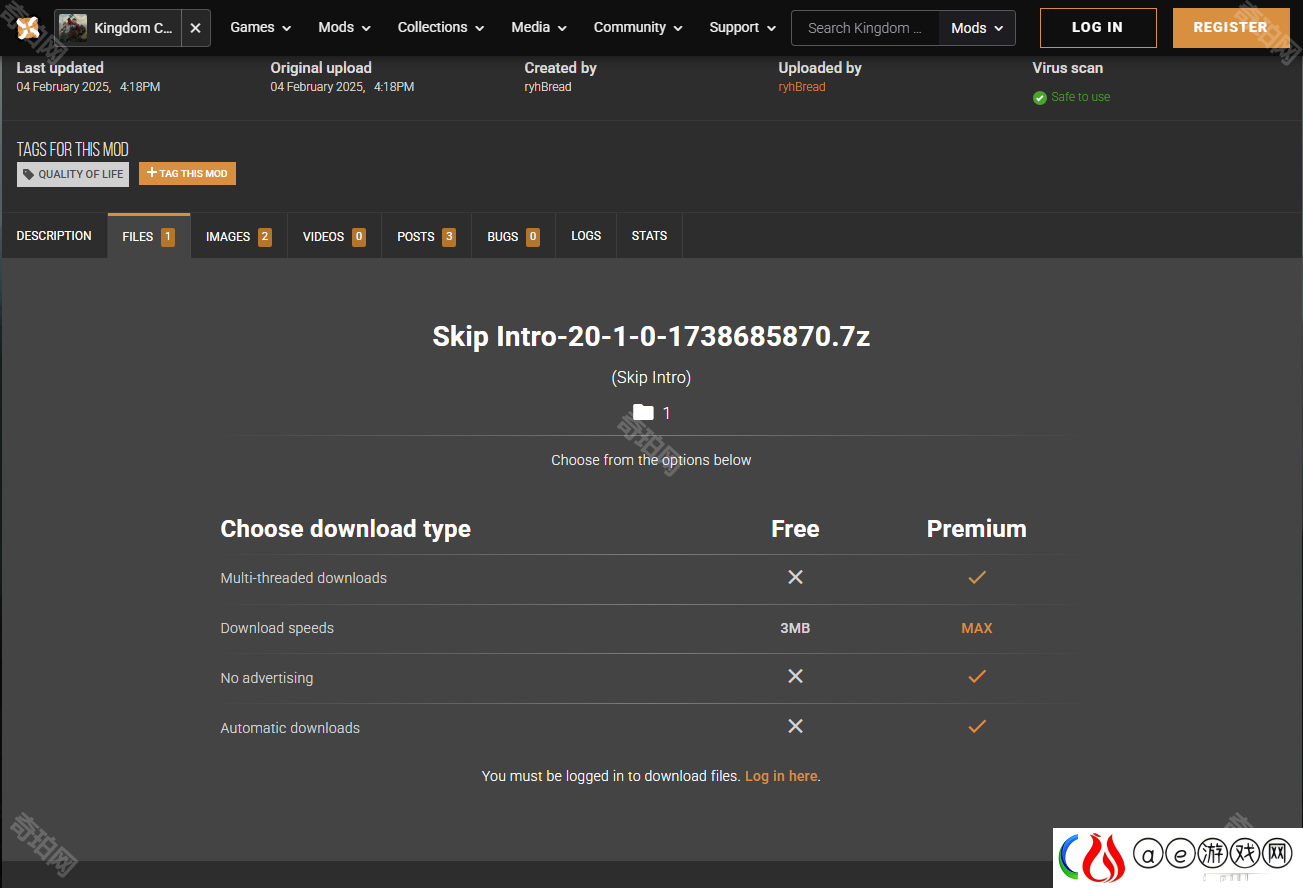Open the LOGS tab
This screenshot has height=888, width=1303.
pyautogui.click(x=586, y=236)
